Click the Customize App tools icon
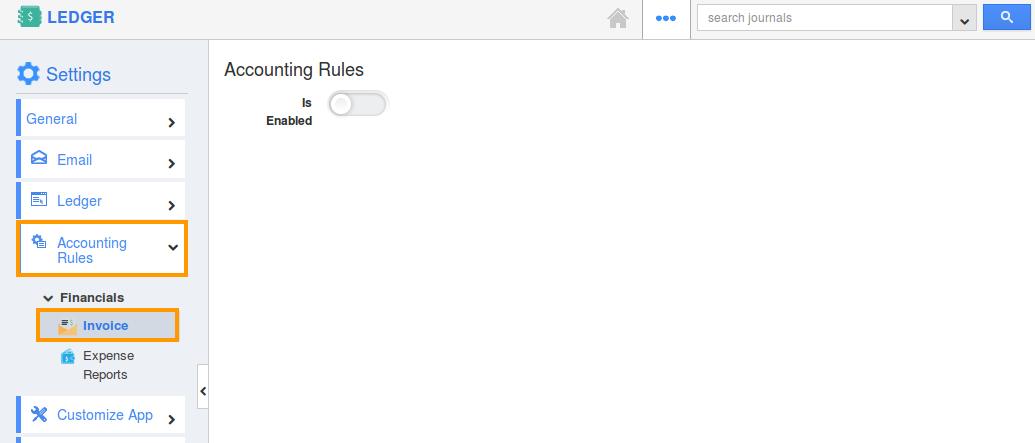This screenshot has width=1035, height=443. [x=39, y=414]
